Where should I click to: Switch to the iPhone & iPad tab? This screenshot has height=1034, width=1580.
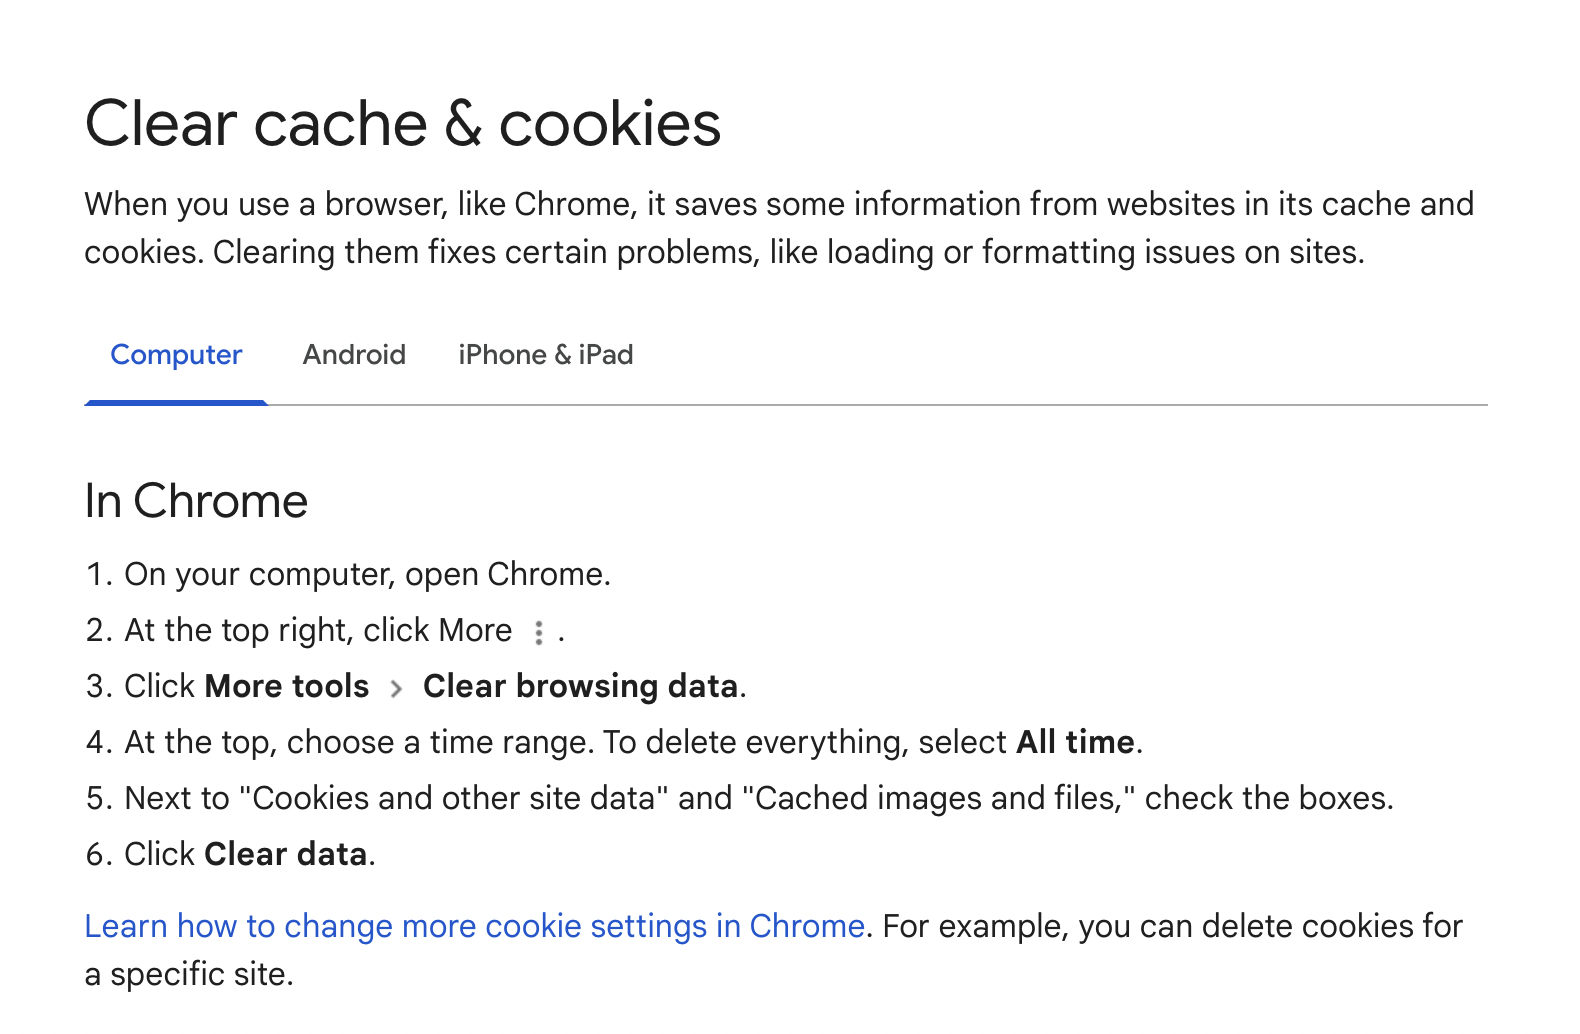(544, 355)
